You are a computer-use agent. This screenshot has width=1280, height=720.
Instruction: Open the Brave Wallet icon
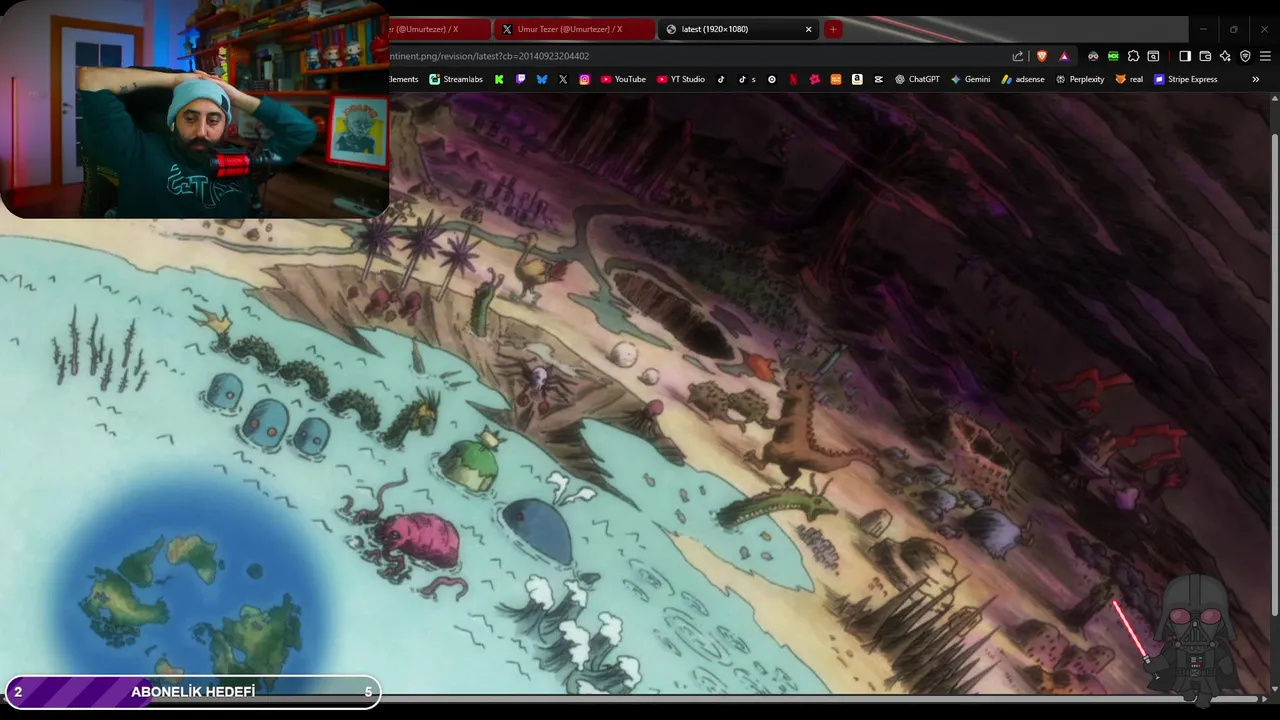1205,56
